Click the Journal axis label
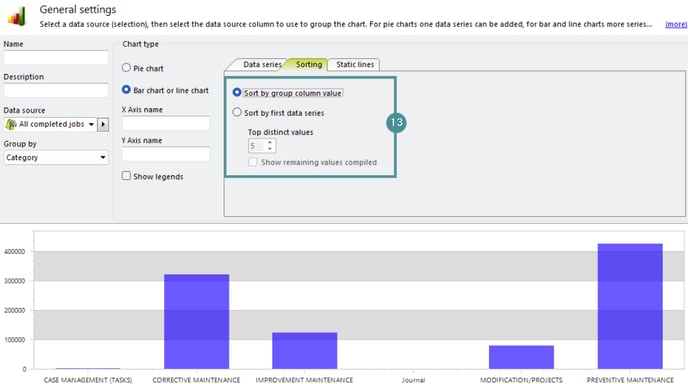This screenshot has width=688, height=384. point(413,380)
